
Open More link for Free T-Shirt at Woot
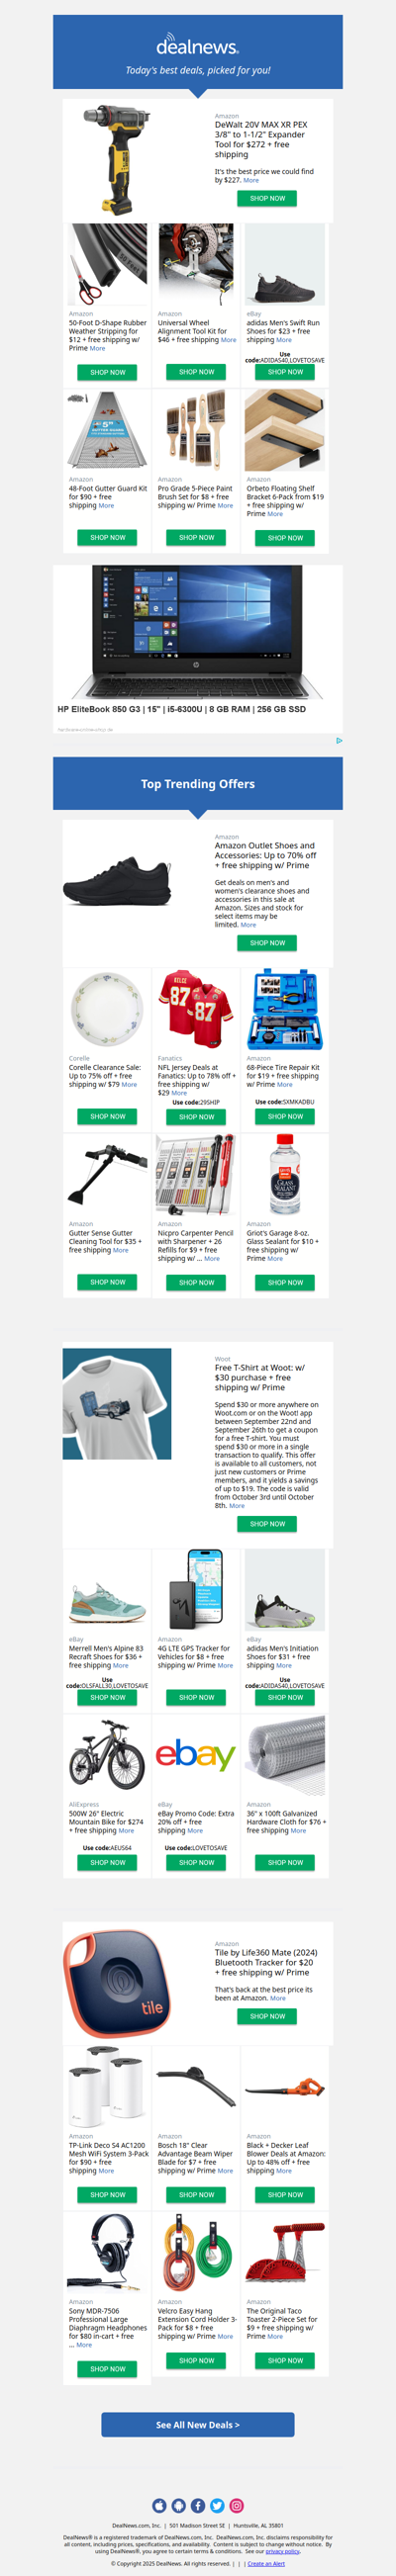coord(237,1505)
